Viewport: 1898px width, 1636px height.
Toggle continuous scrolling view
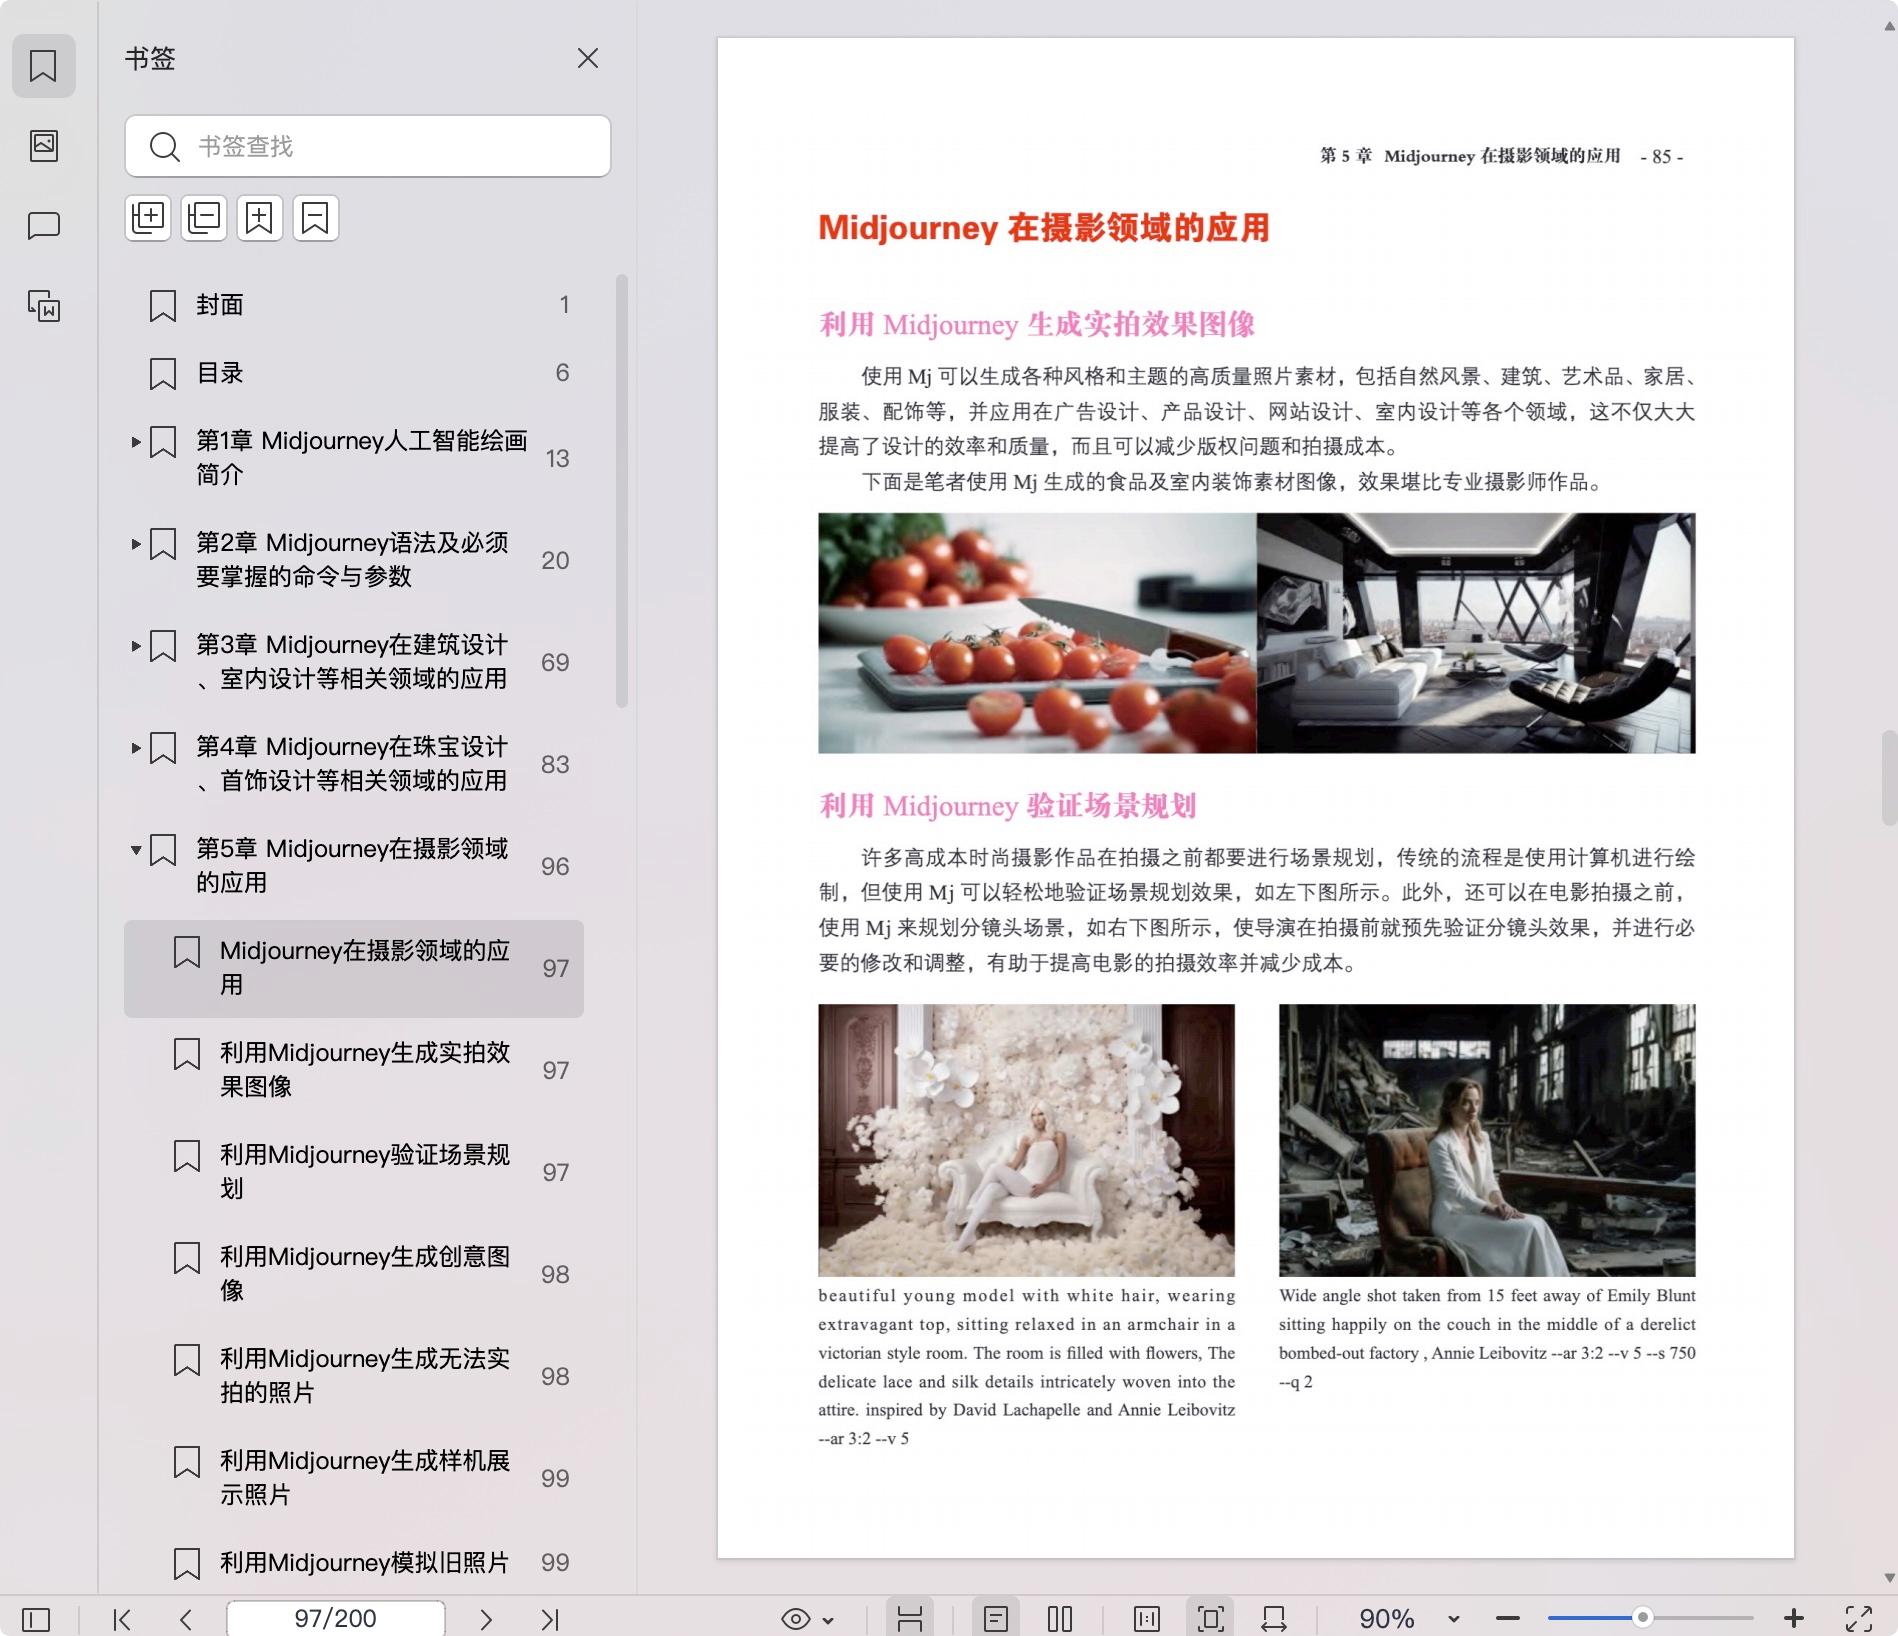[910, 1619]
